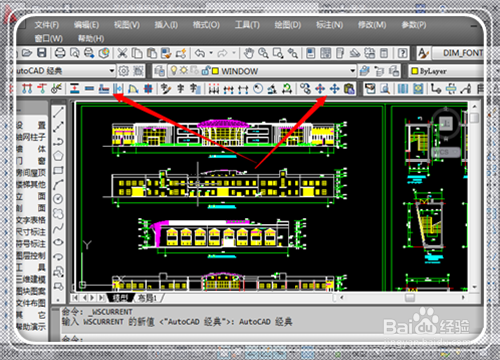Click the yellow color swatch of WINDOW layer
This screenshot has height=360, width=500.
click(x=215, y=71)
